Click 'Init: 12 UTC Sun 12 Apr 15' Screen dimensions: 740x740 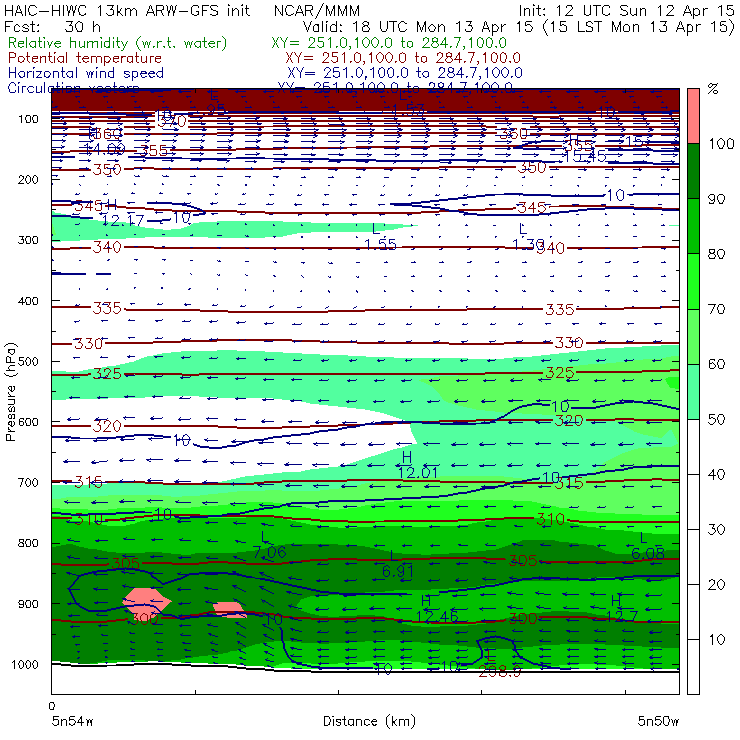click(626, 10)
